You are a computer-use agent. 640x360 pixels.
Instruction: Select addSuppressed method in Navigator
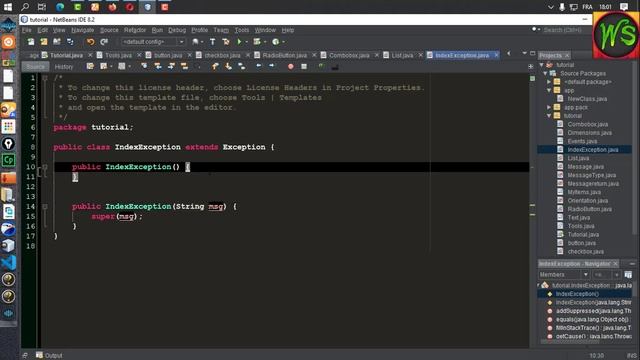[593, 311]
